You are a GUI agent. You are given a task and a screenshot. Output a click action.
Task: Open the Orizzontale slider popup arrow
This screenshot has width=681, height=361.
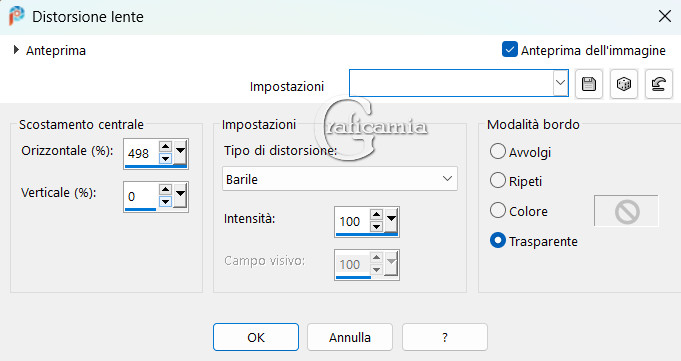(180, 151)
